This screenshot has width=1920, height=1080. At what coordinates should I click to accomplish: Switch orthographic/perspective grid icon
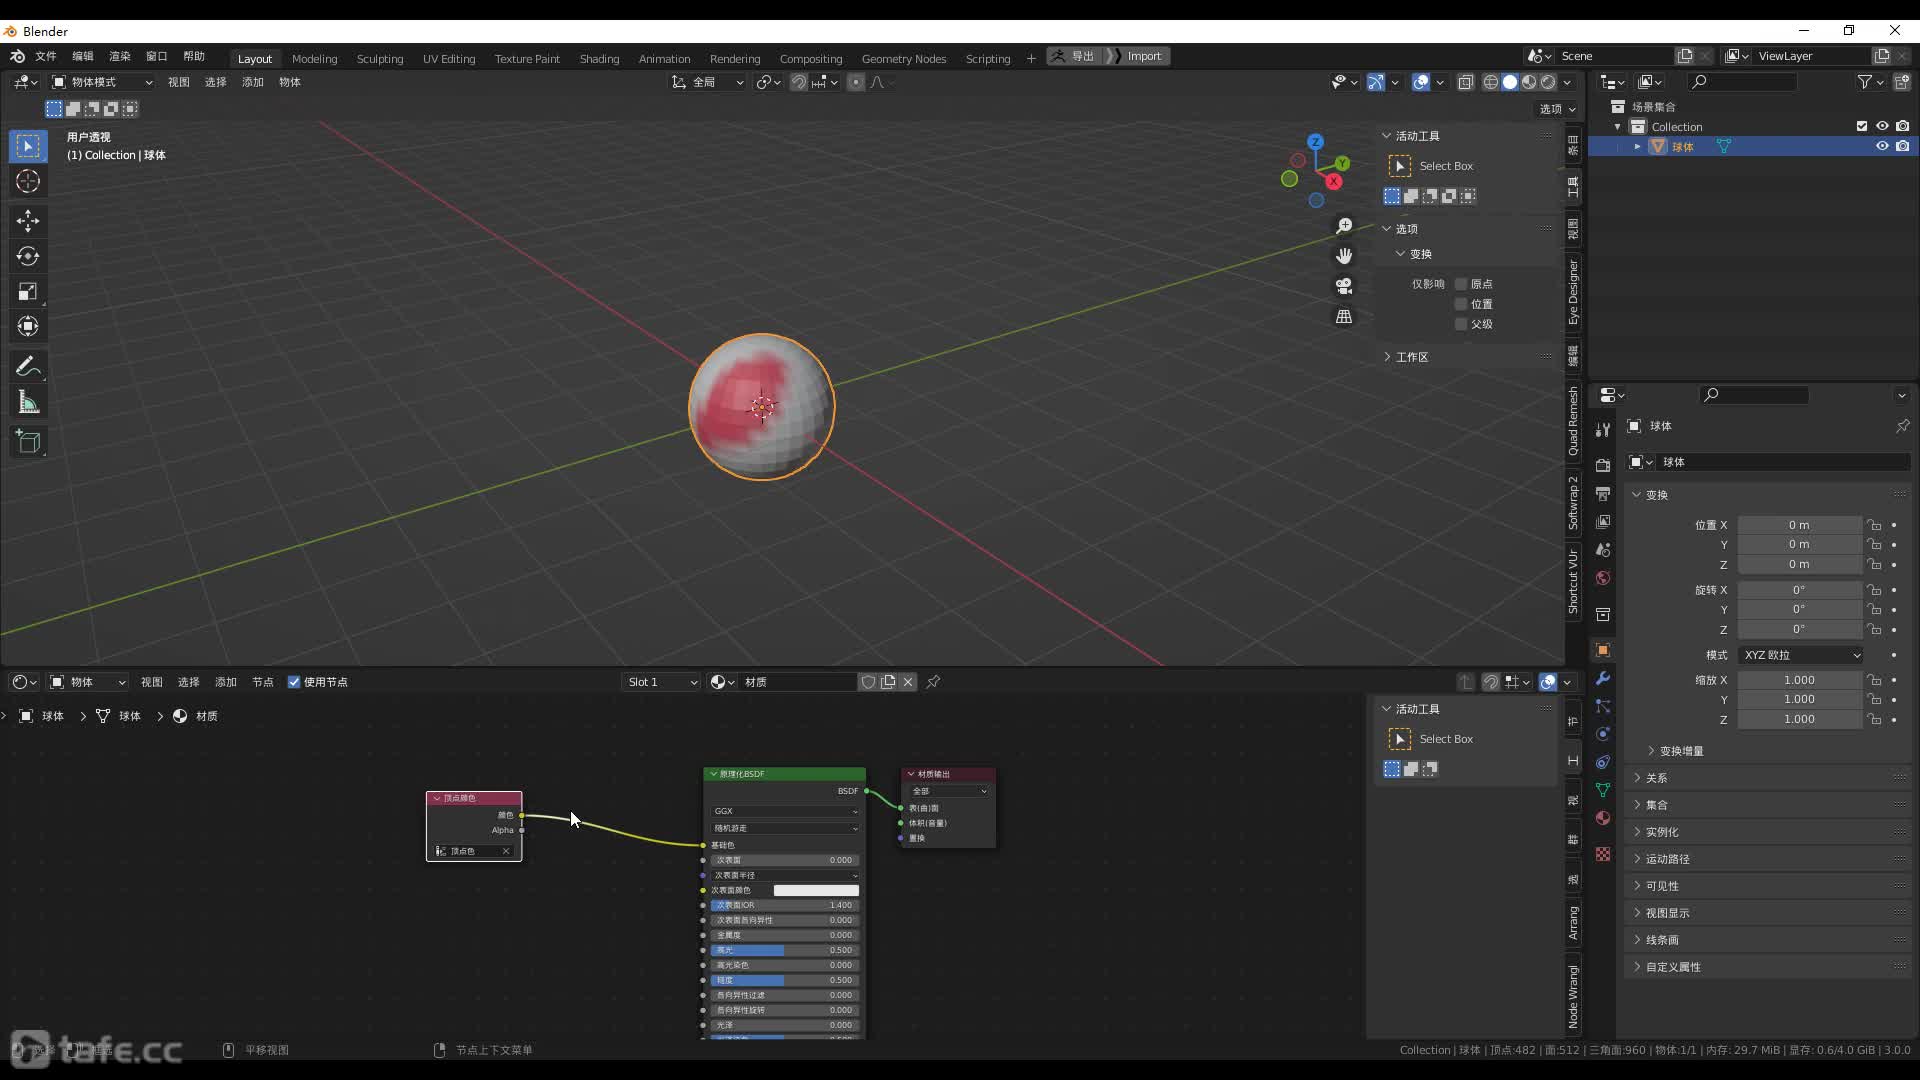[1344, 316]
